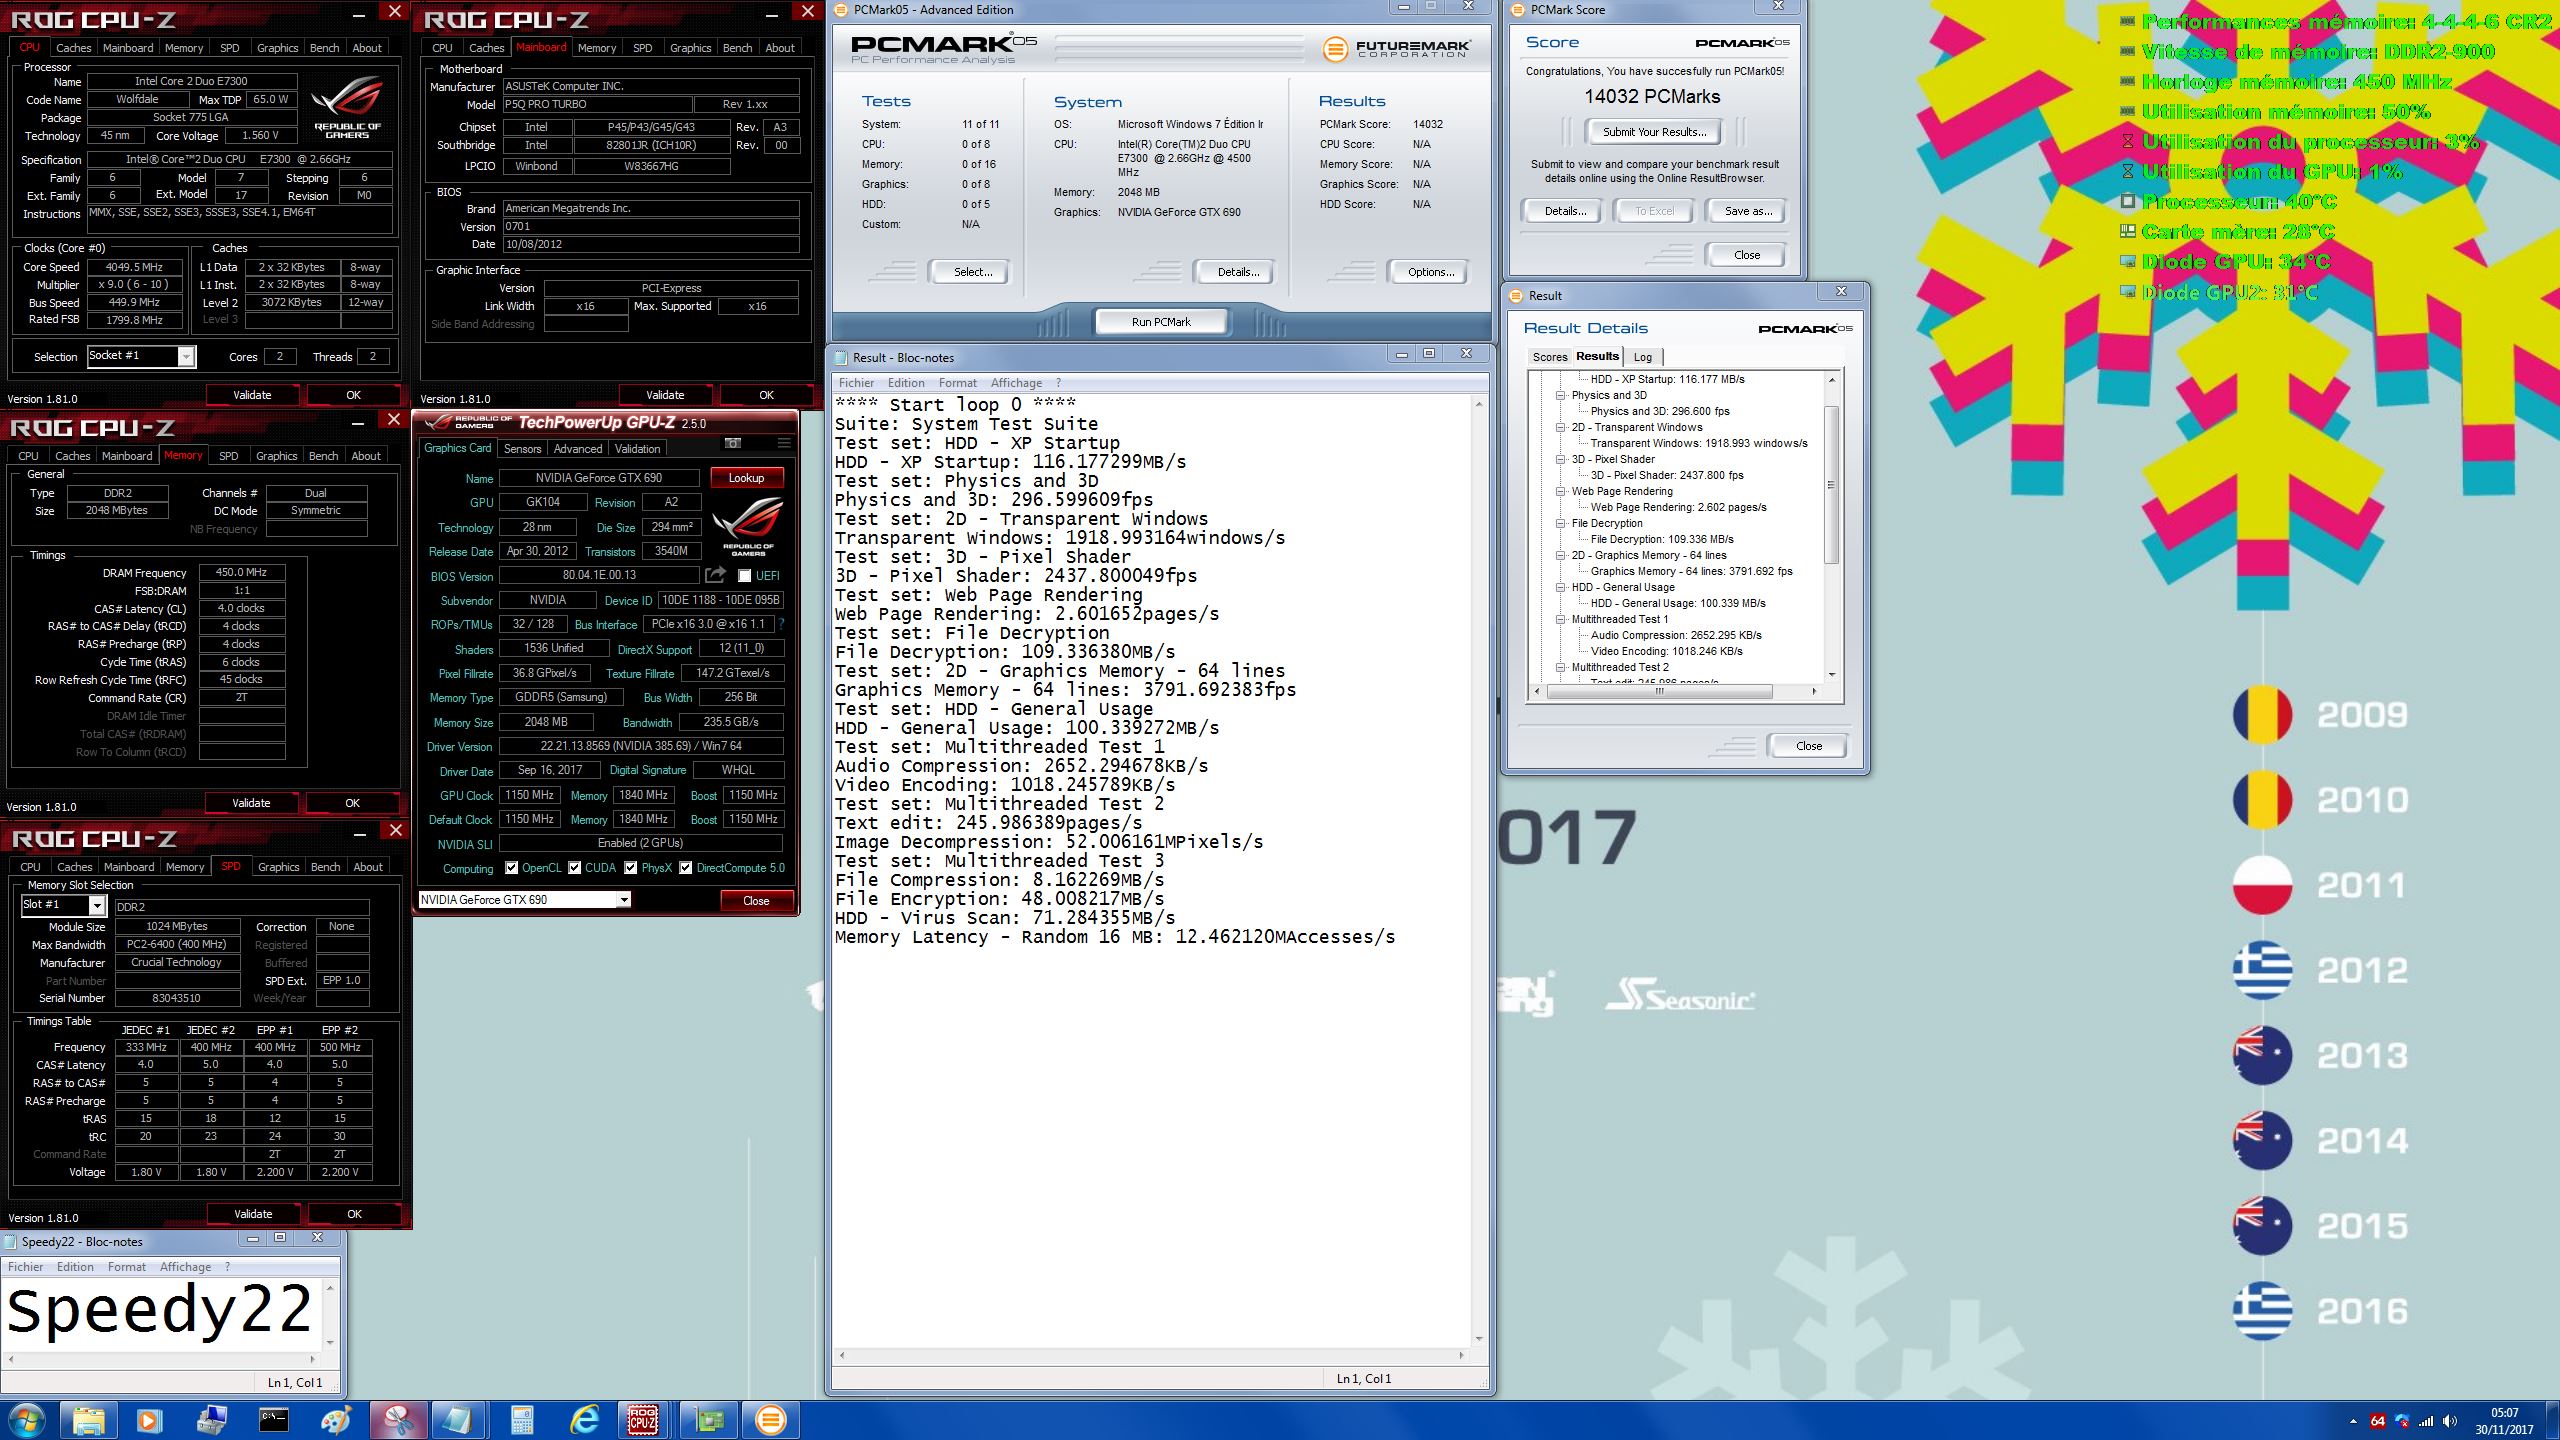Open the Command Prompt taskbar icon
This screenshot has height=1440, width=2560.
(273, 1420)
